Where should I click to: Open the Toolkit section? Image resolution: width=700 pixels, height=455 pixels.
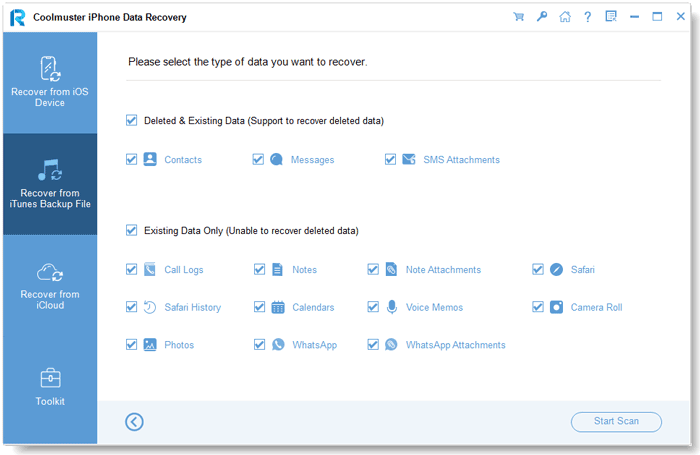click(x=50, y=387)
